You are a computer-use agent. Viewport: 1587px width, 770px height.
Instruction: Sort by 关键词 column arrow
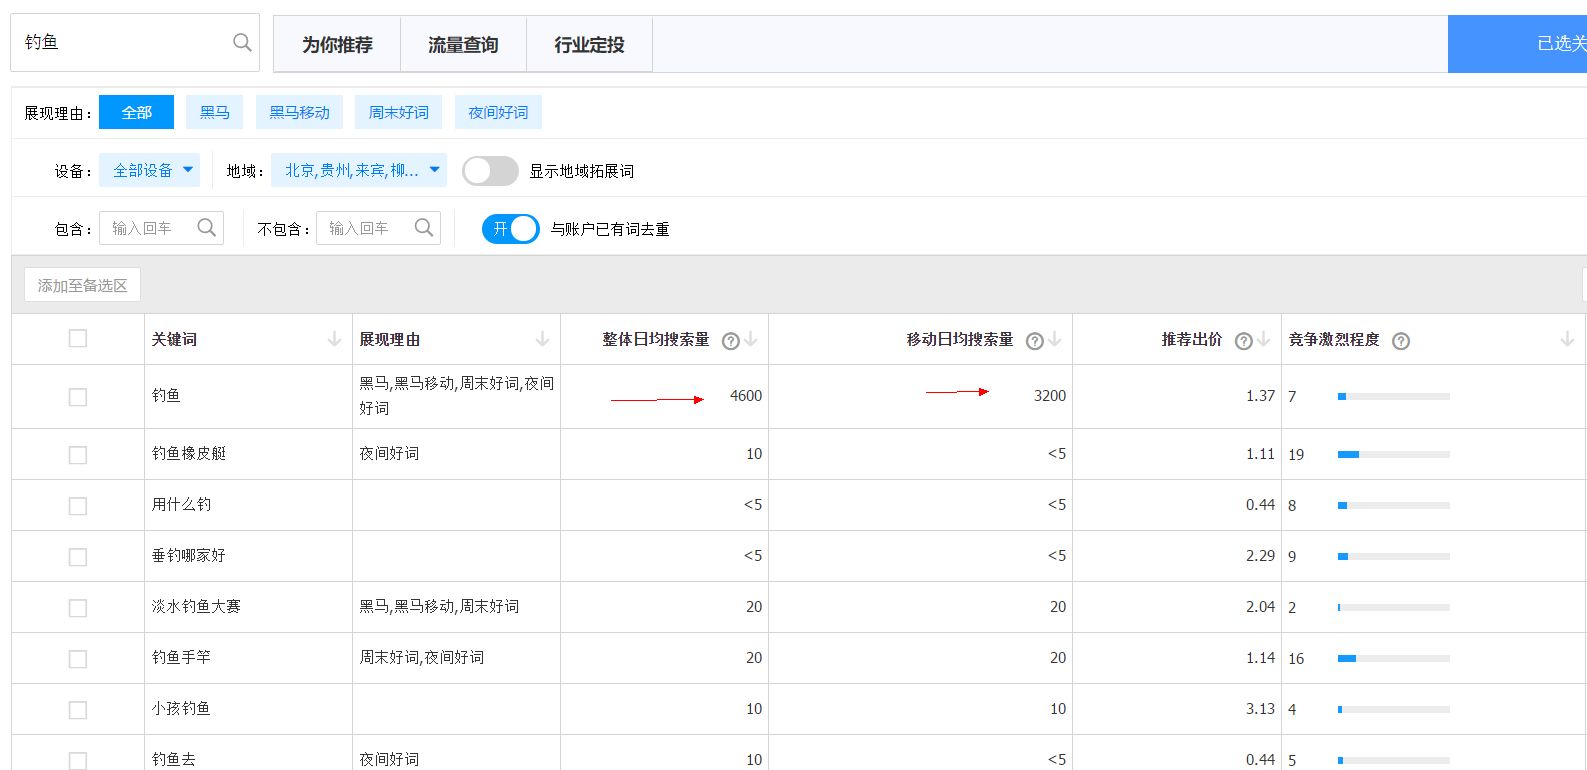[x=334, y=340]
